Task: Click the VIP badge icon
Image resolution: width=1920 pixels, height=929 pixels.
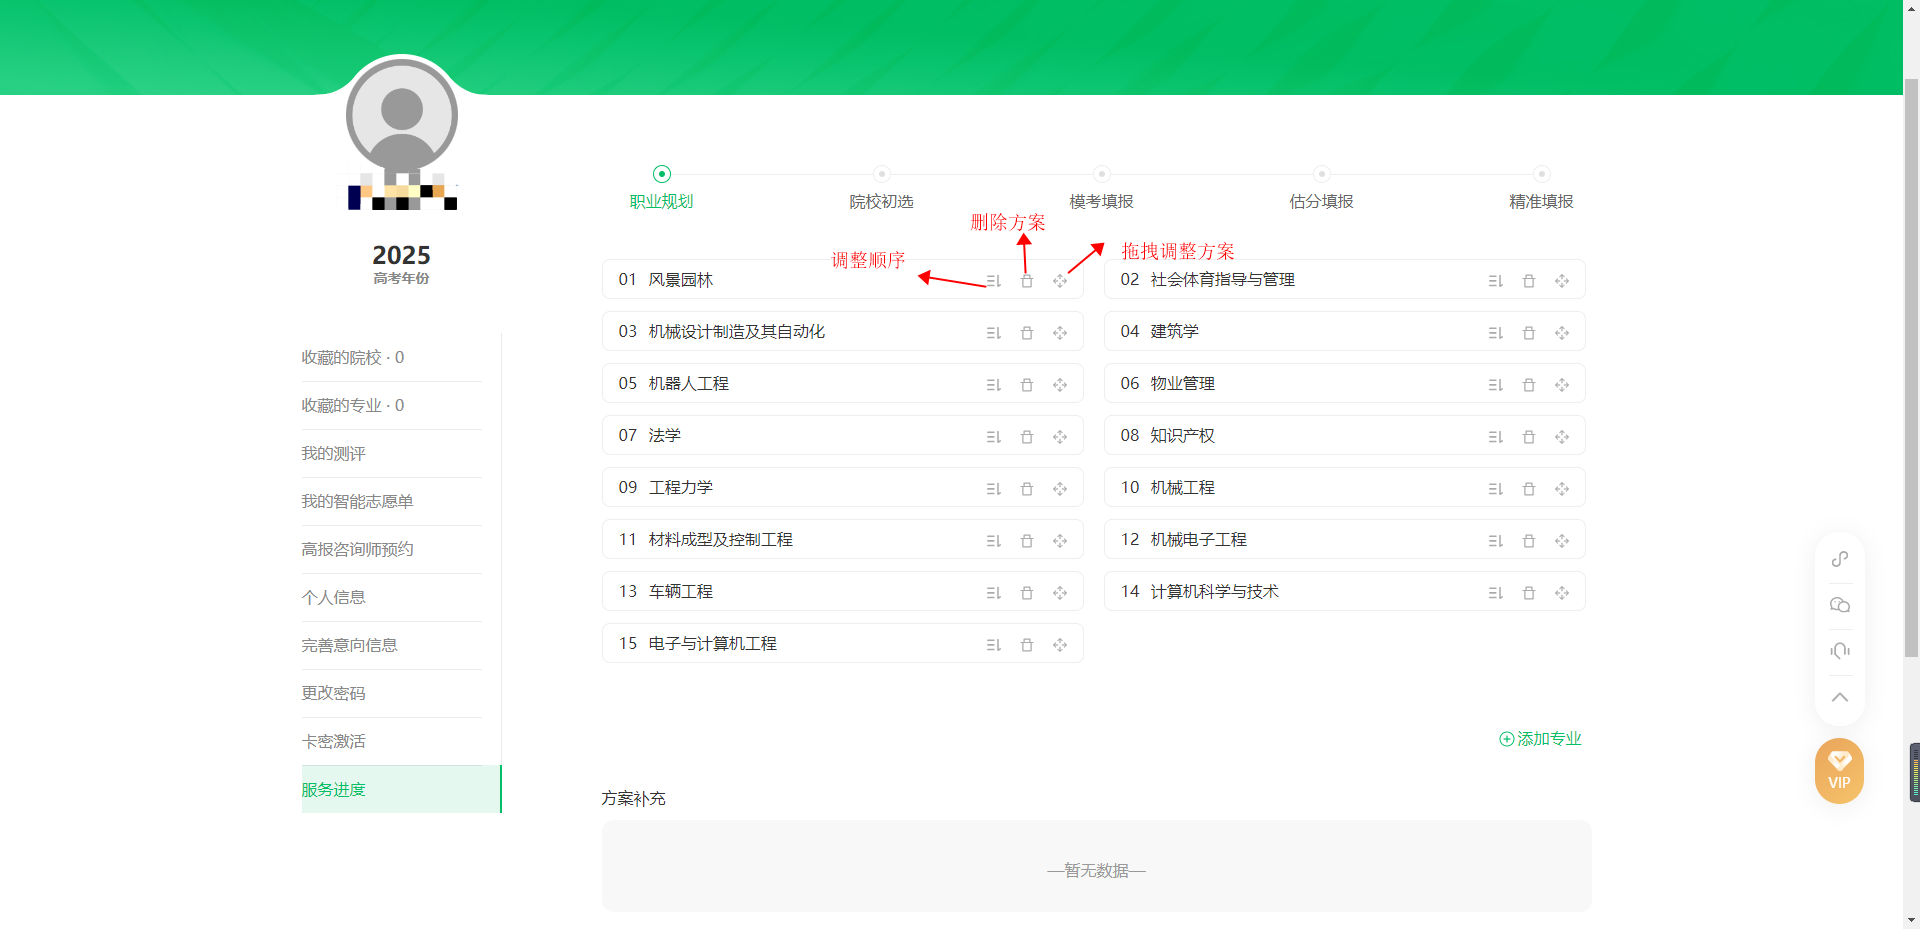Action: [x=1840, y=770]
